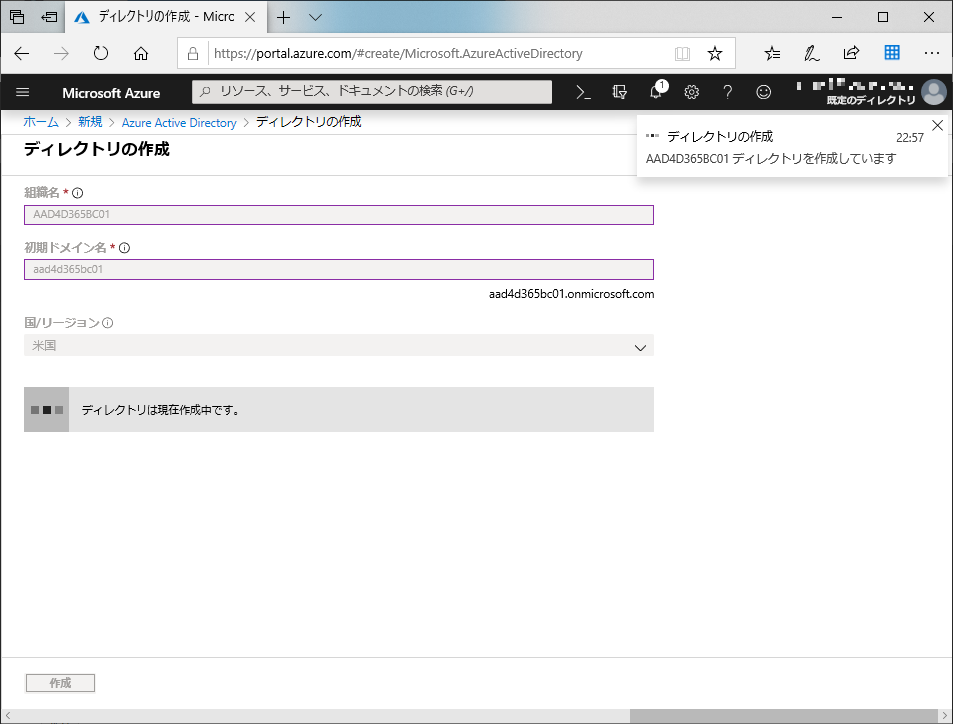View the site lock information icon

193,53
